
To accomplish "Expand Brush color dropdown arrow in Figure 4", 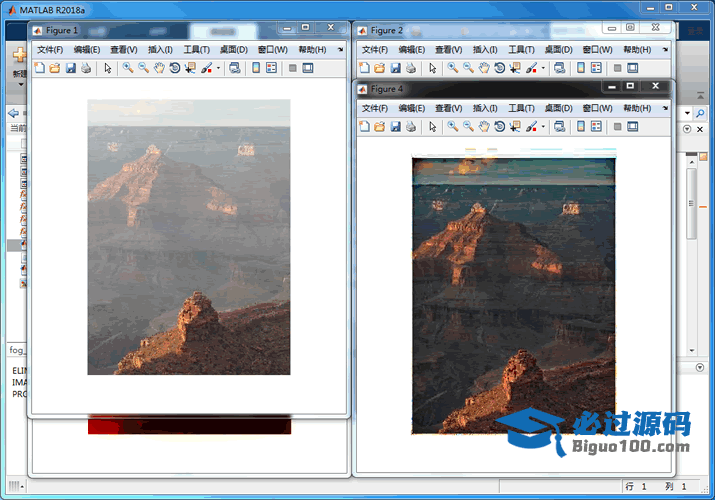I will pos(543,127).
